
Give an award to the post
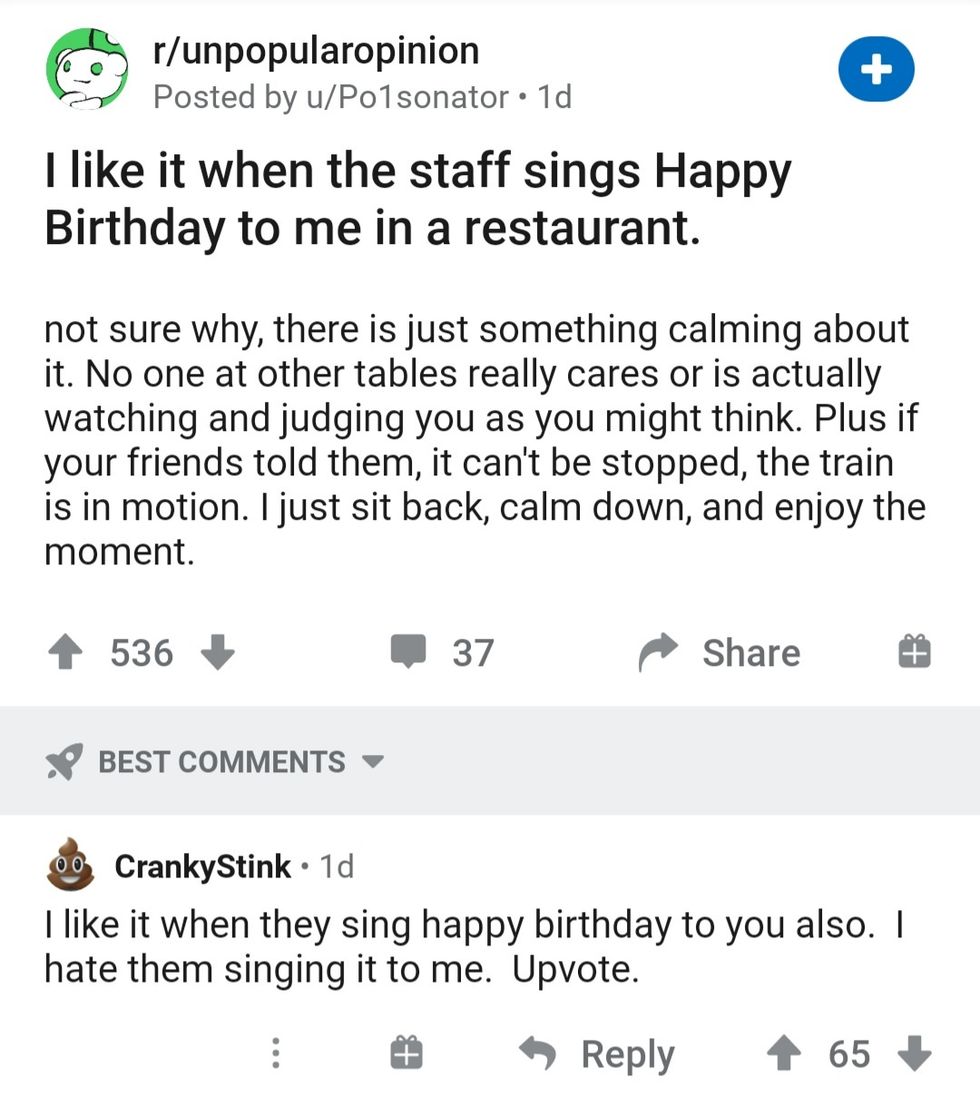(914, 653)
